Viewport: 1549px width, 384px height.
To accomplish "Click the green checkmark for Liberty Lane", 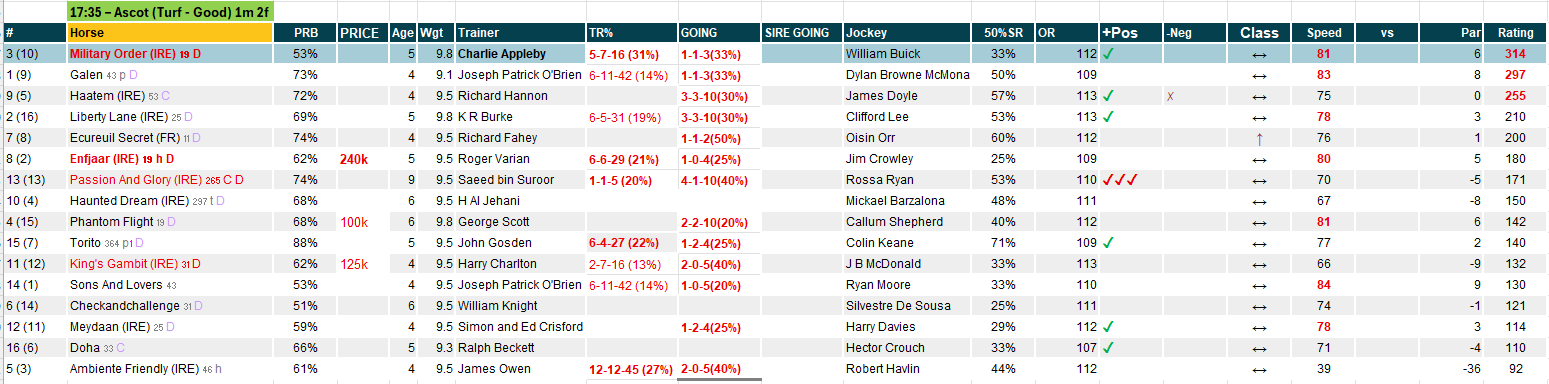I will (1108, 117).
